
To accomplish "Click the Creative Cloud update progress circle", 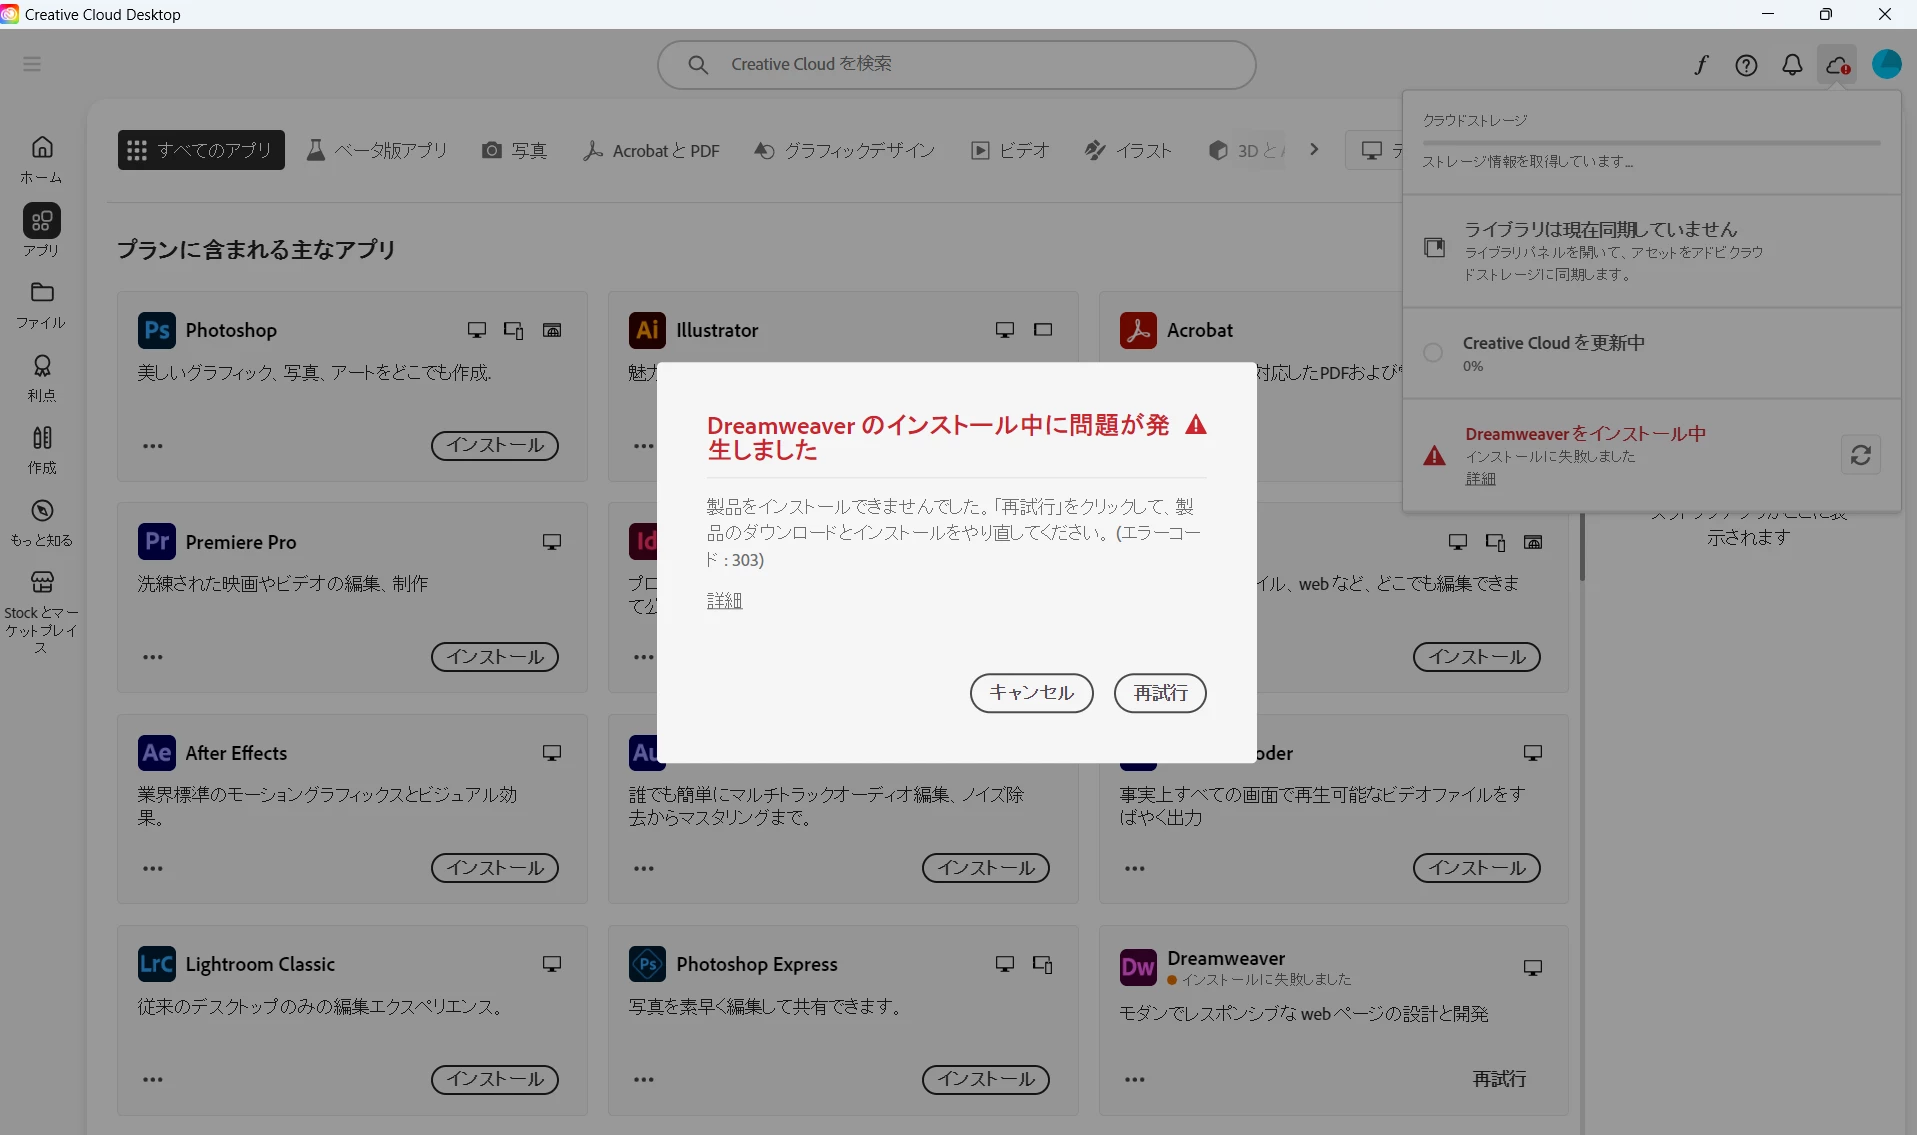I will tap(1433, 352).
